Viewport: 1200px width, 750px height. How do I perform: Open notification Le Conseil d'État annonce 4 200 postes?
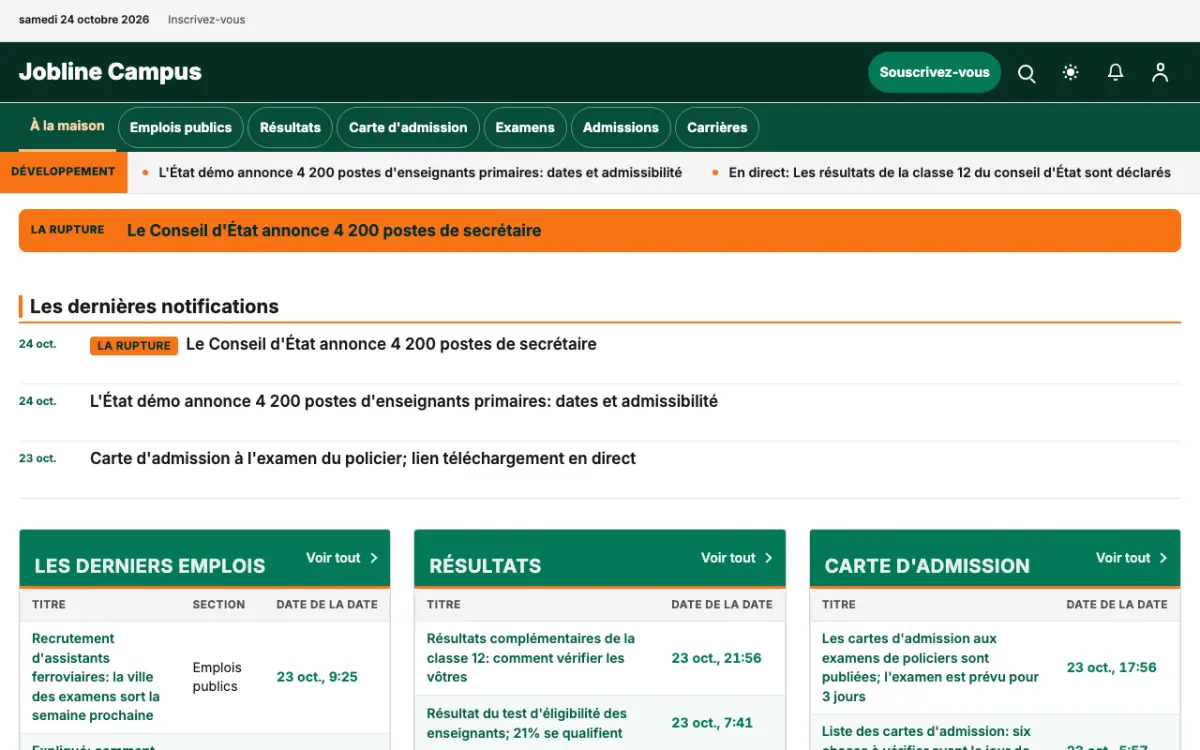[x=391, y=344]
